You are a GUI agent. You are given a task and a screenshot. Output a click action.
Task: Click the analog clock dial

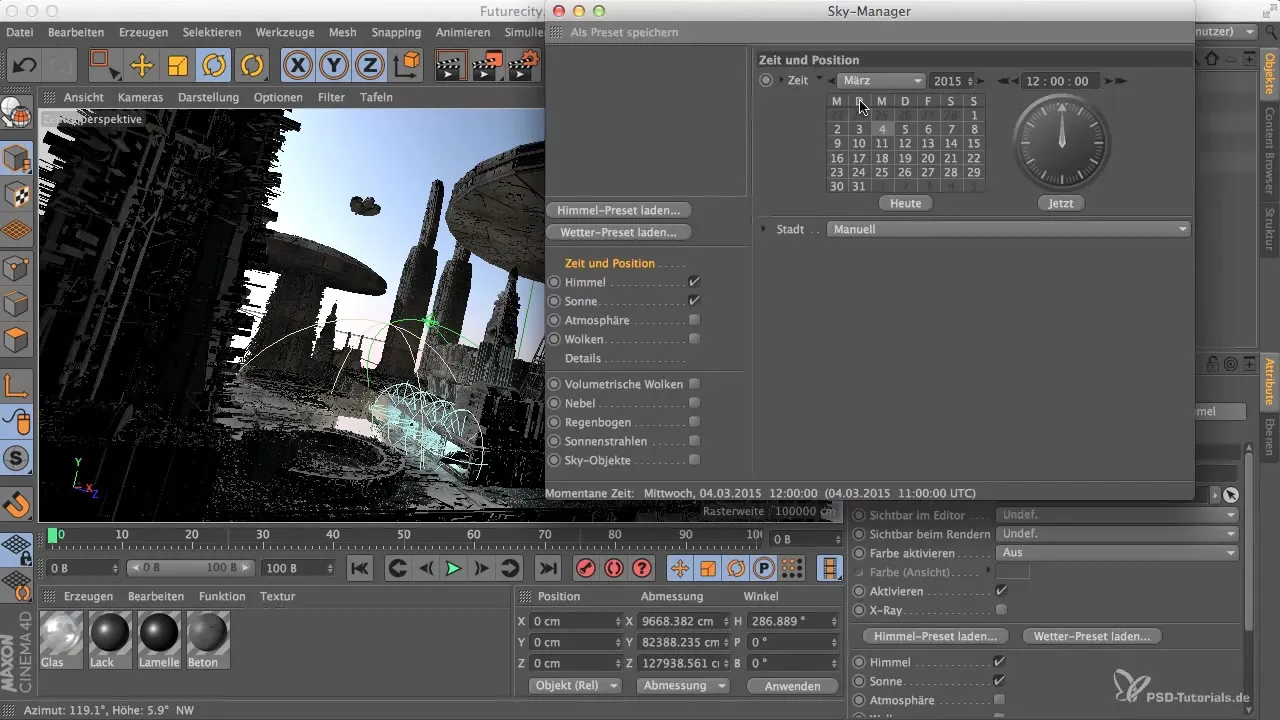(x=1061, y=142)
